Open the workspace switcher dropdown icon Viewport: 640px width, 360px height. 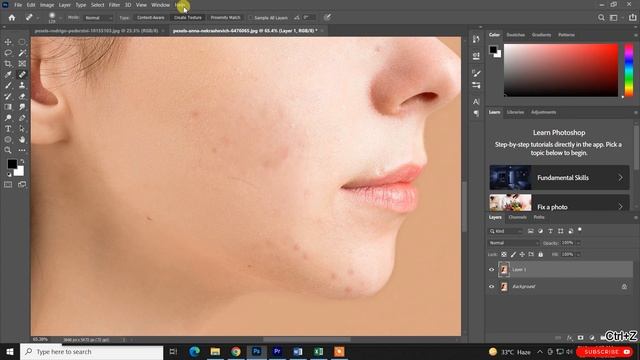point(614,18)
